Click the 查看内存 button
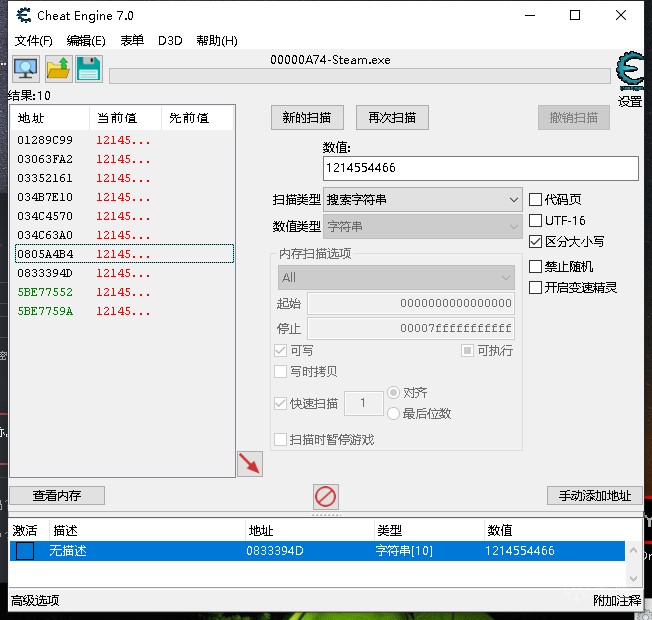This screenshot has height=620, width=652. 57,495
